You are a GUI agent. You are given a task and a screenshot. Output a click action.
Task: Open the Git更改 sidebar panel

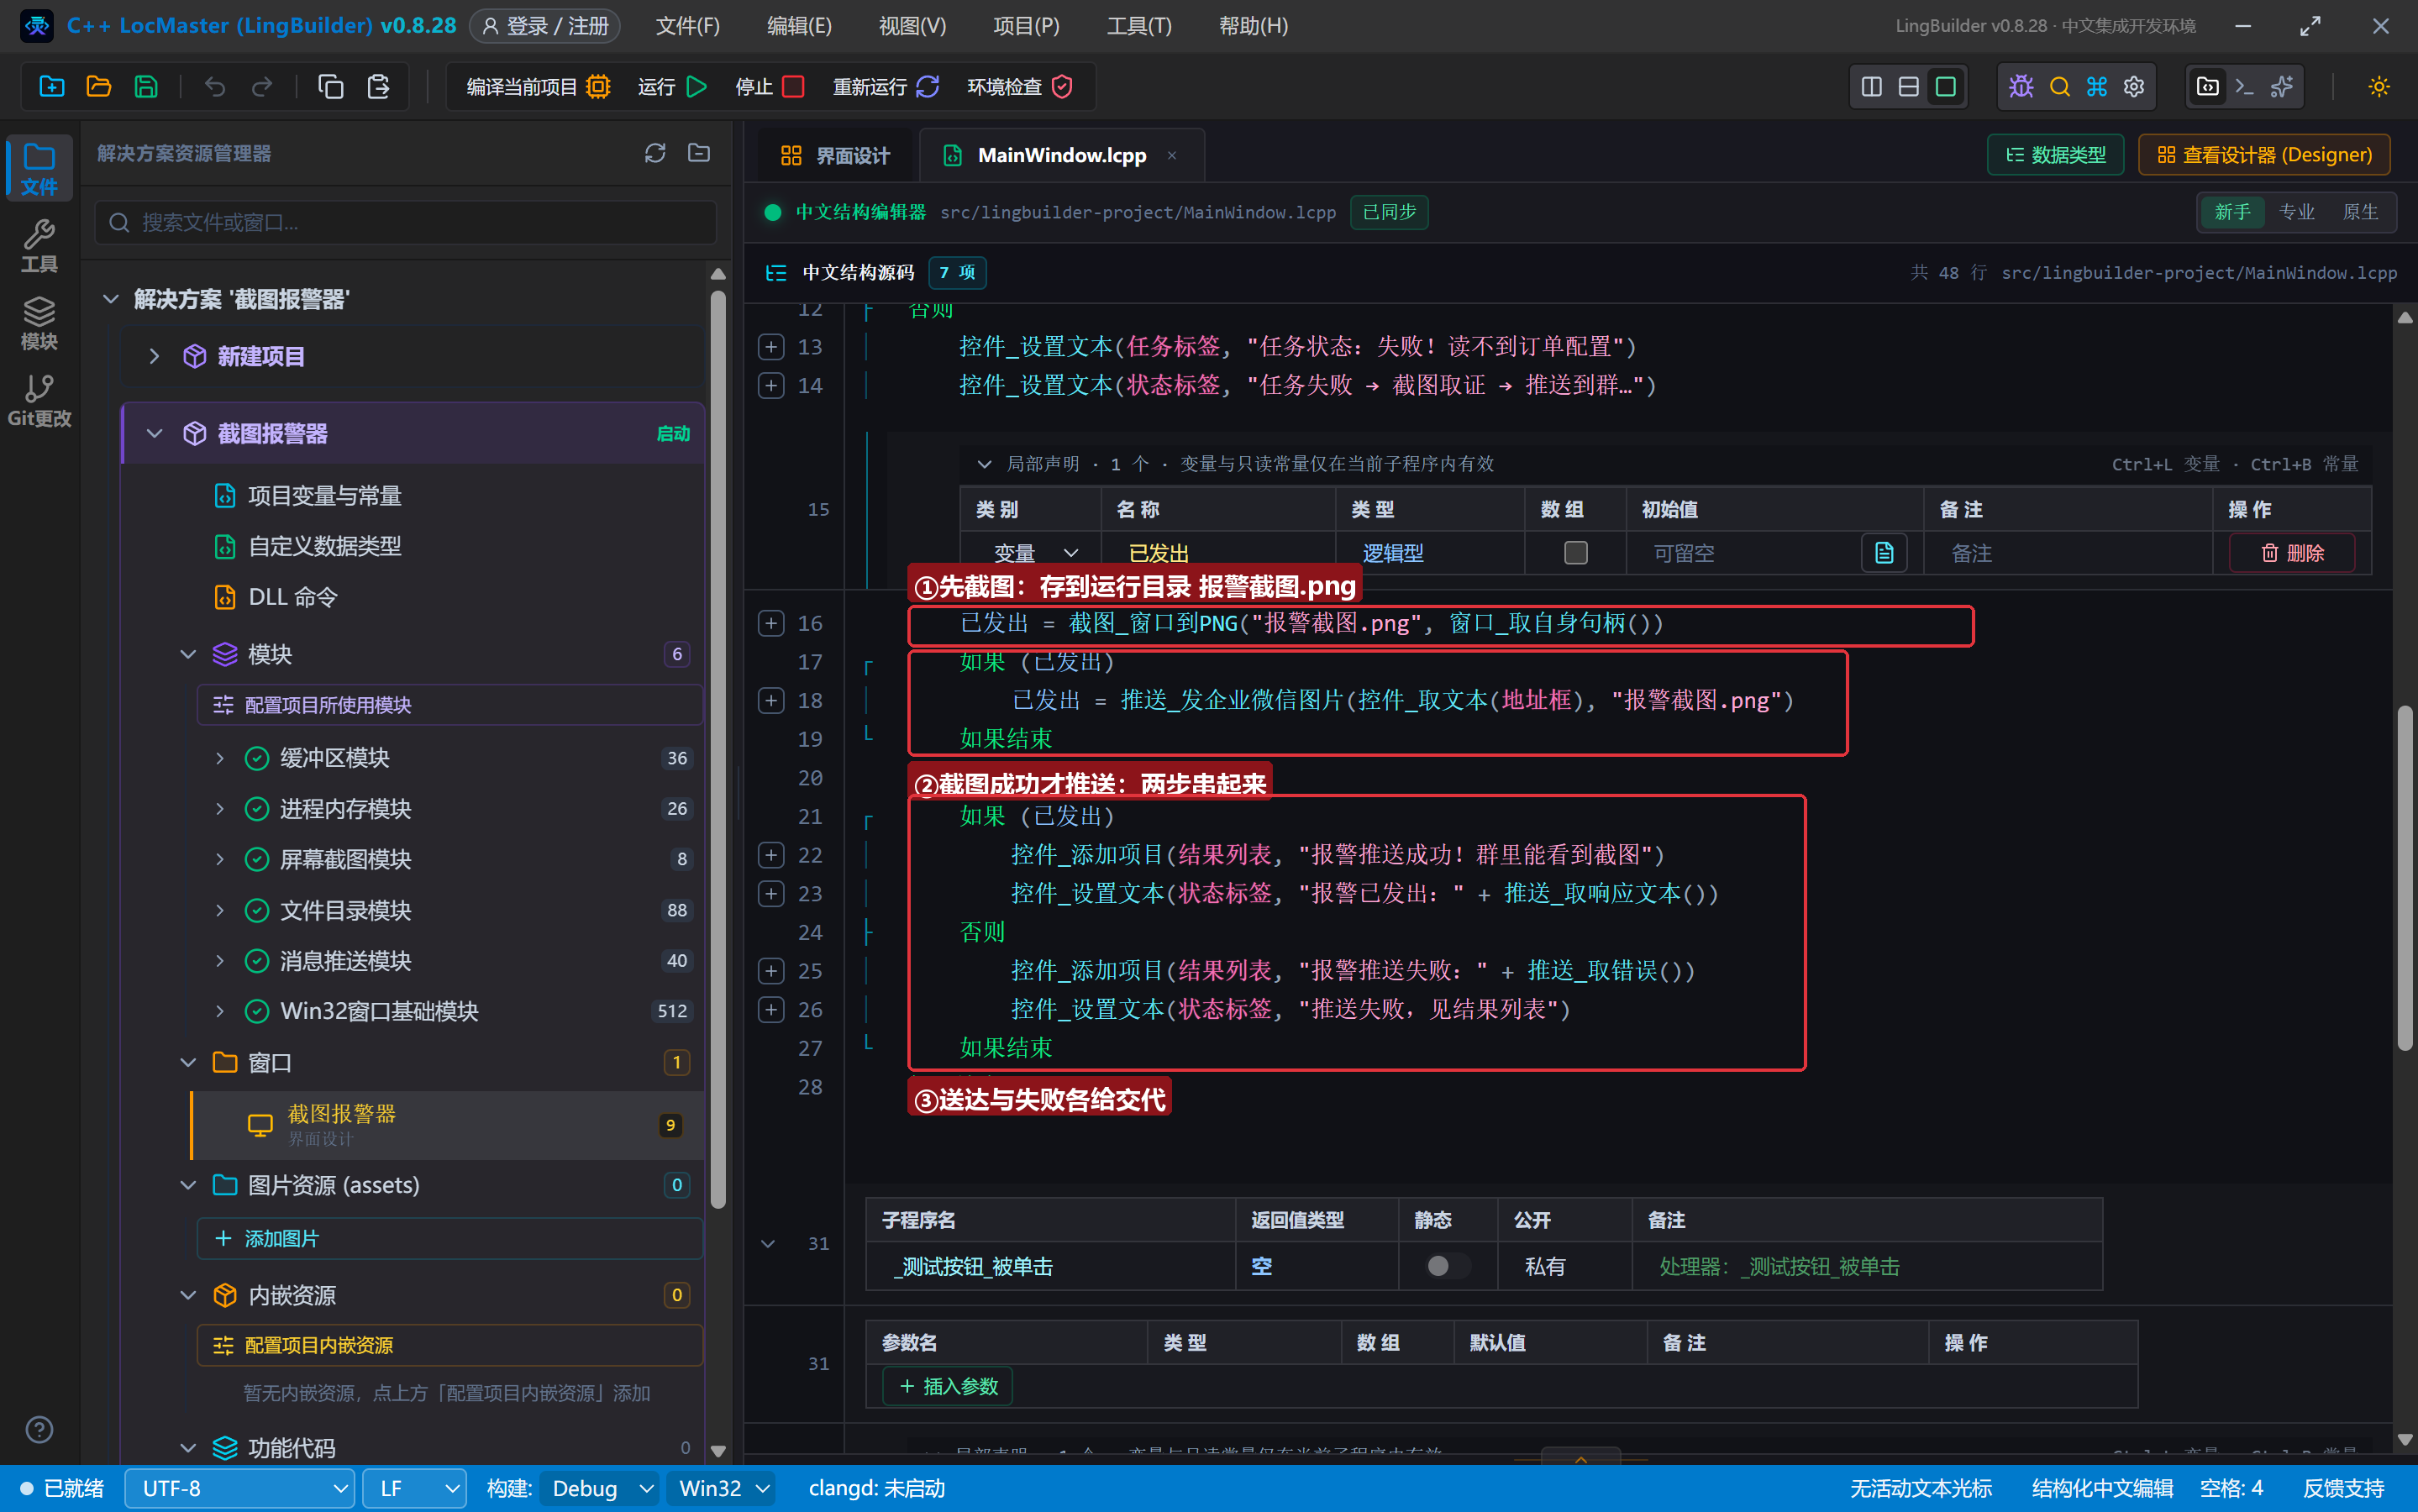(x=39, y=401)
